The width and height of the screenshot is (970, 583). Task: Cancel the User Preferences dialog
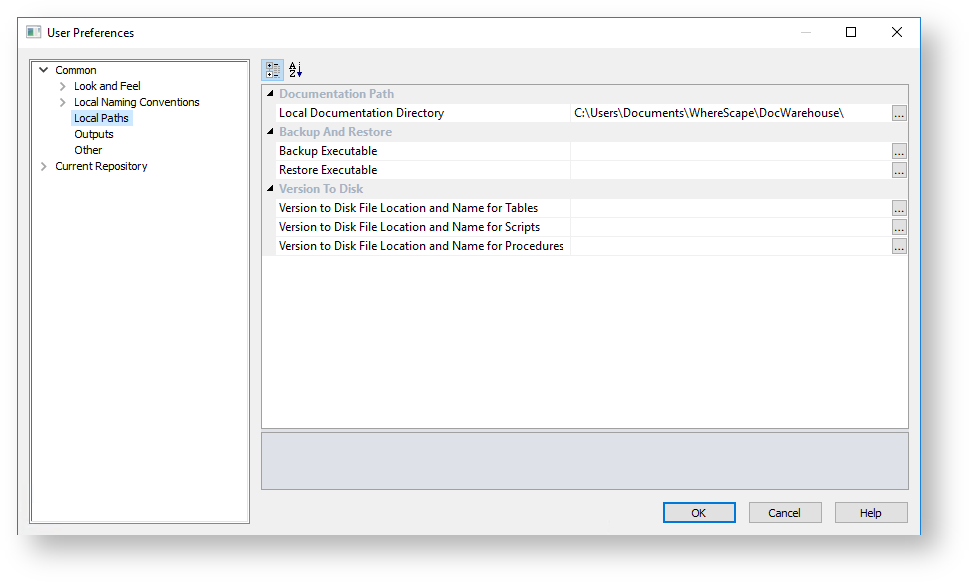coord(785,512)
